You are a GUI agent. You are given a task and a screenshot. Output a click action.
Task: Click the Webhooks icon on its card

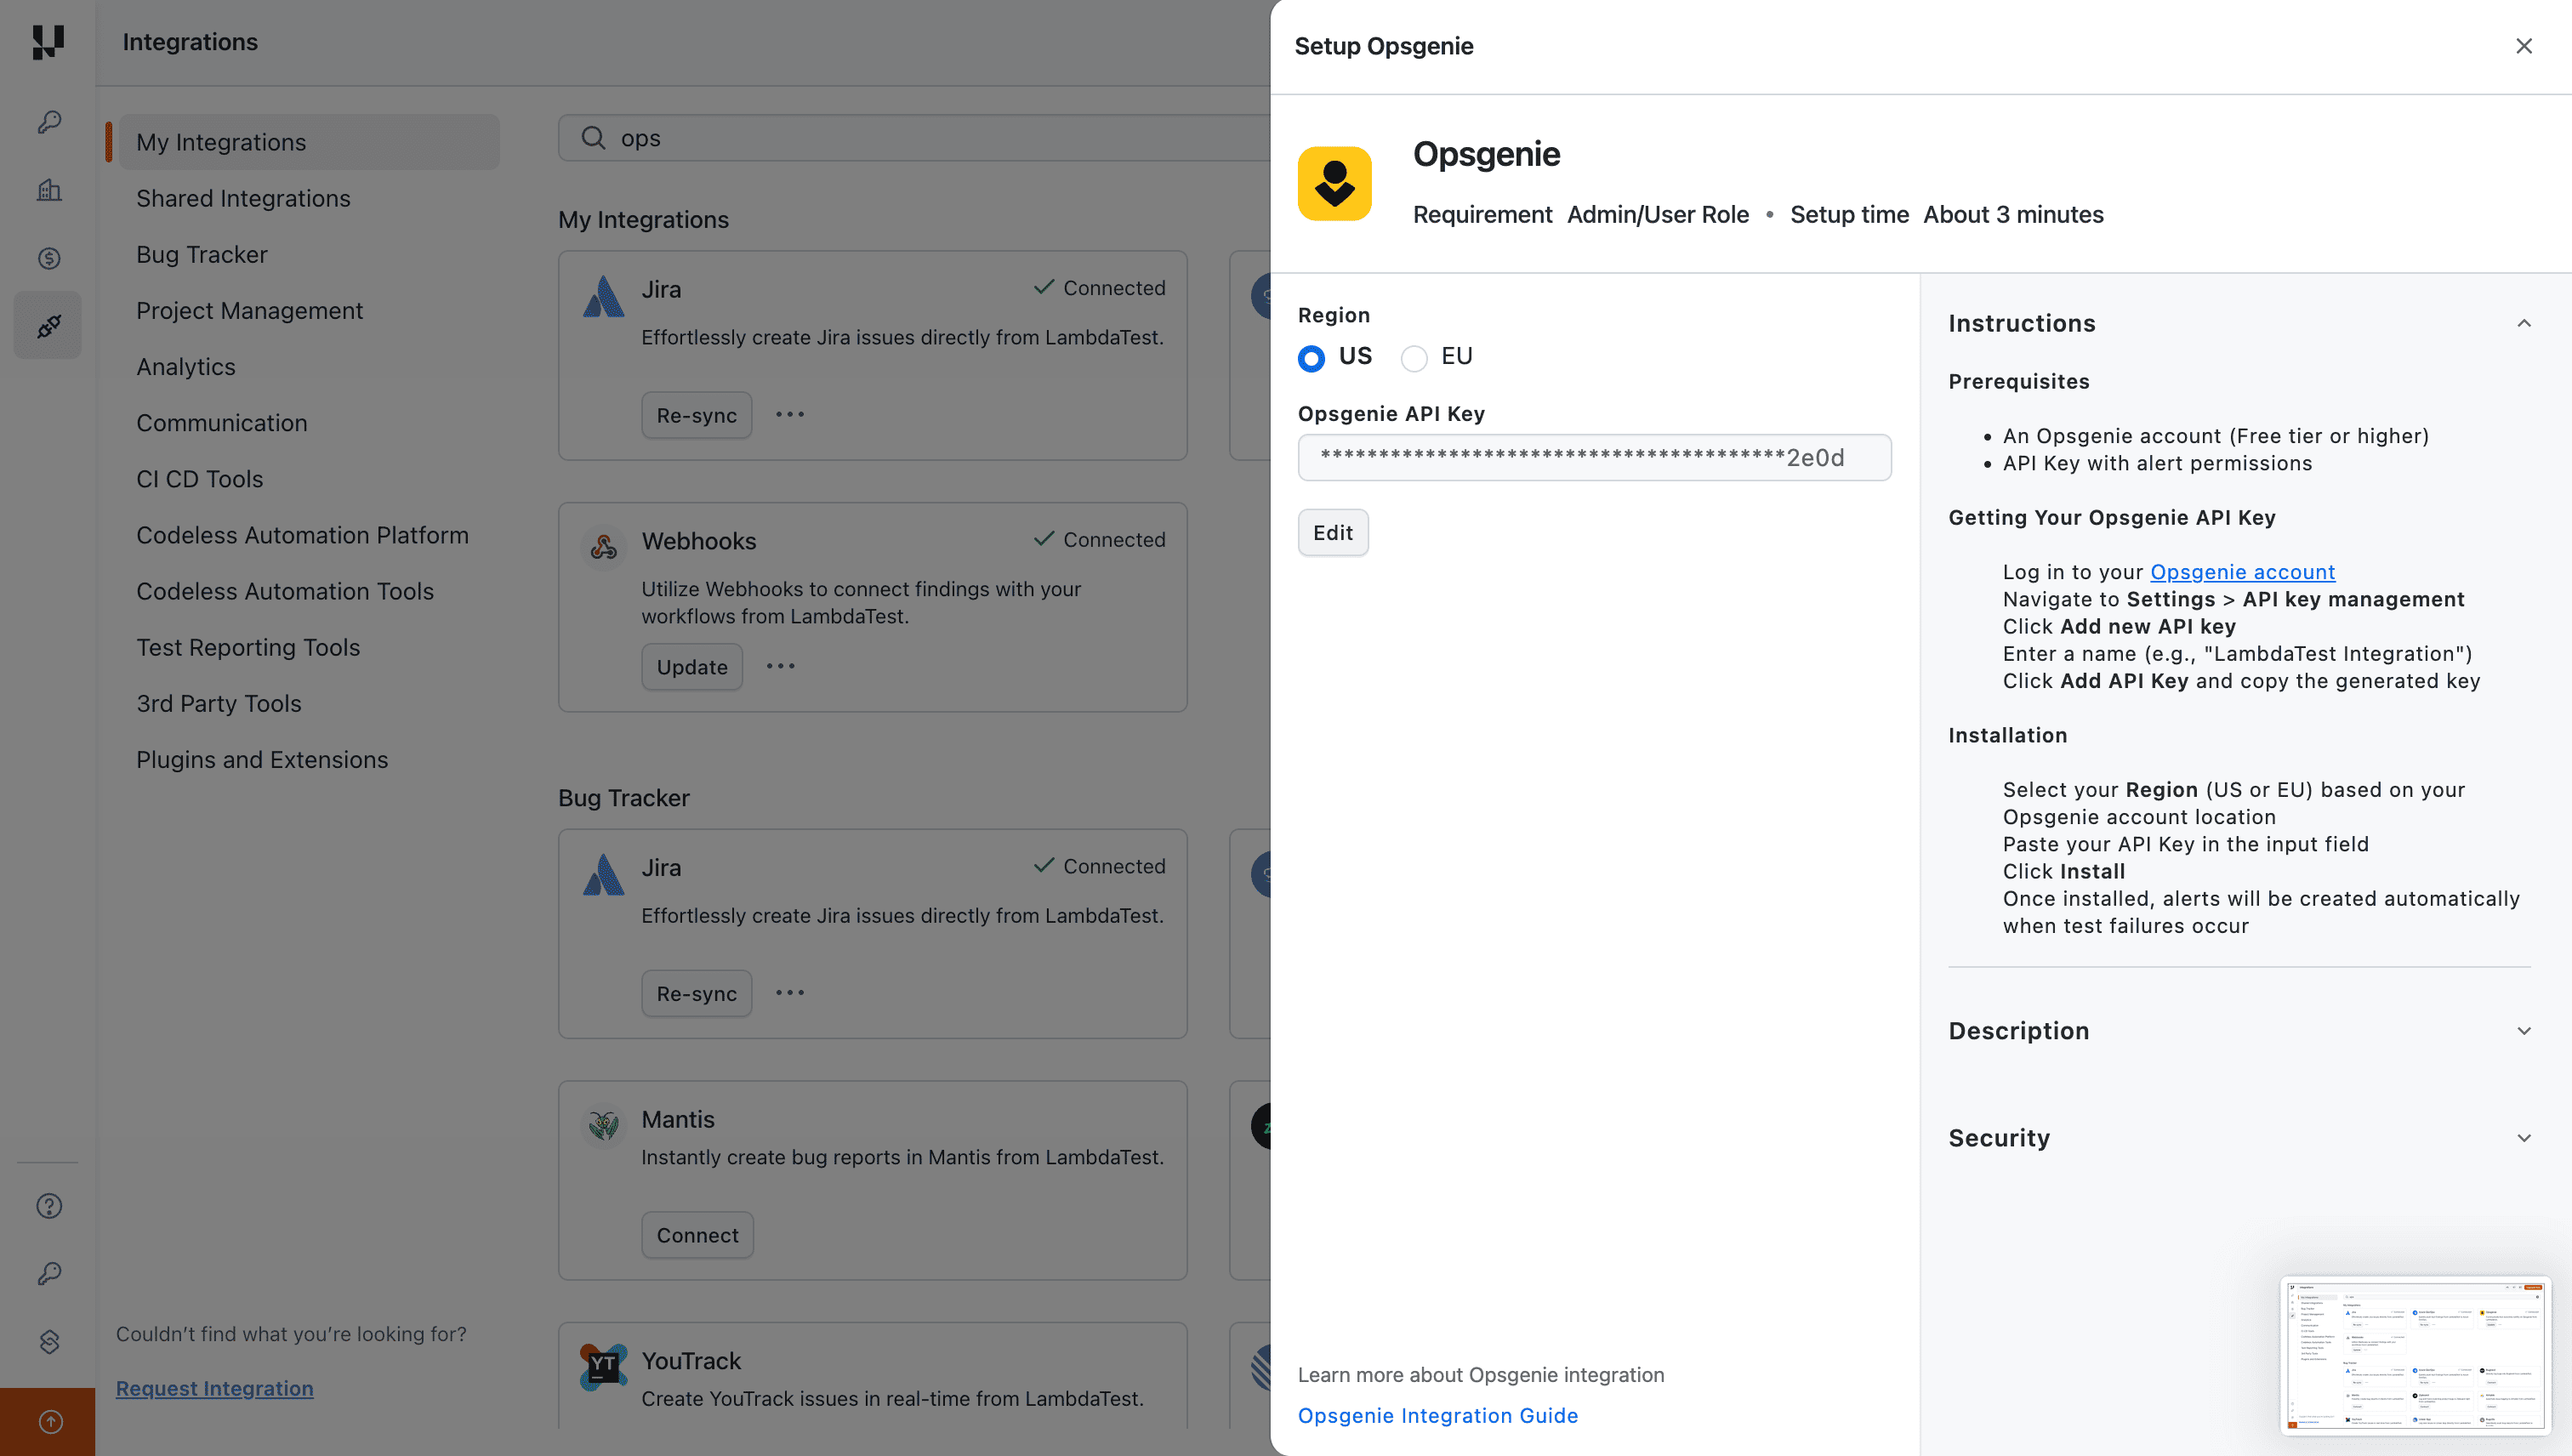click(x=603, y=547)
